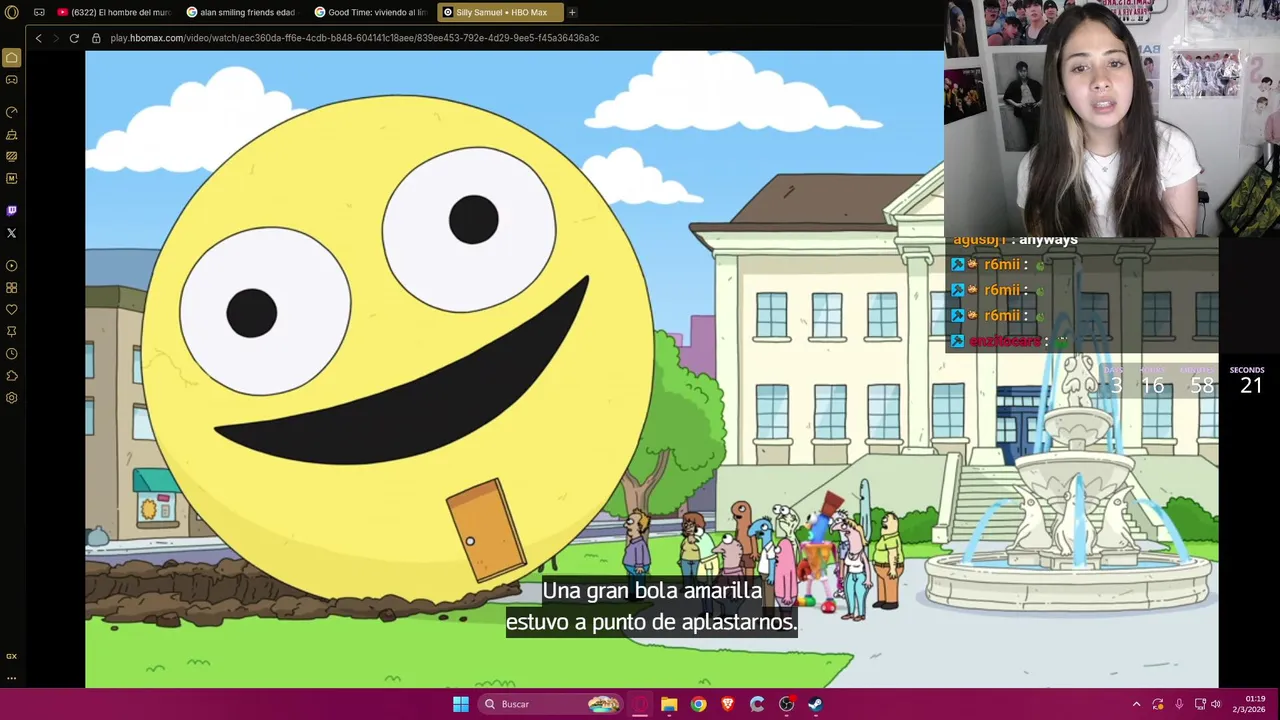
Task: Go forward with the forward arrow
Action: pyautogui.click(x=56, y=38)
